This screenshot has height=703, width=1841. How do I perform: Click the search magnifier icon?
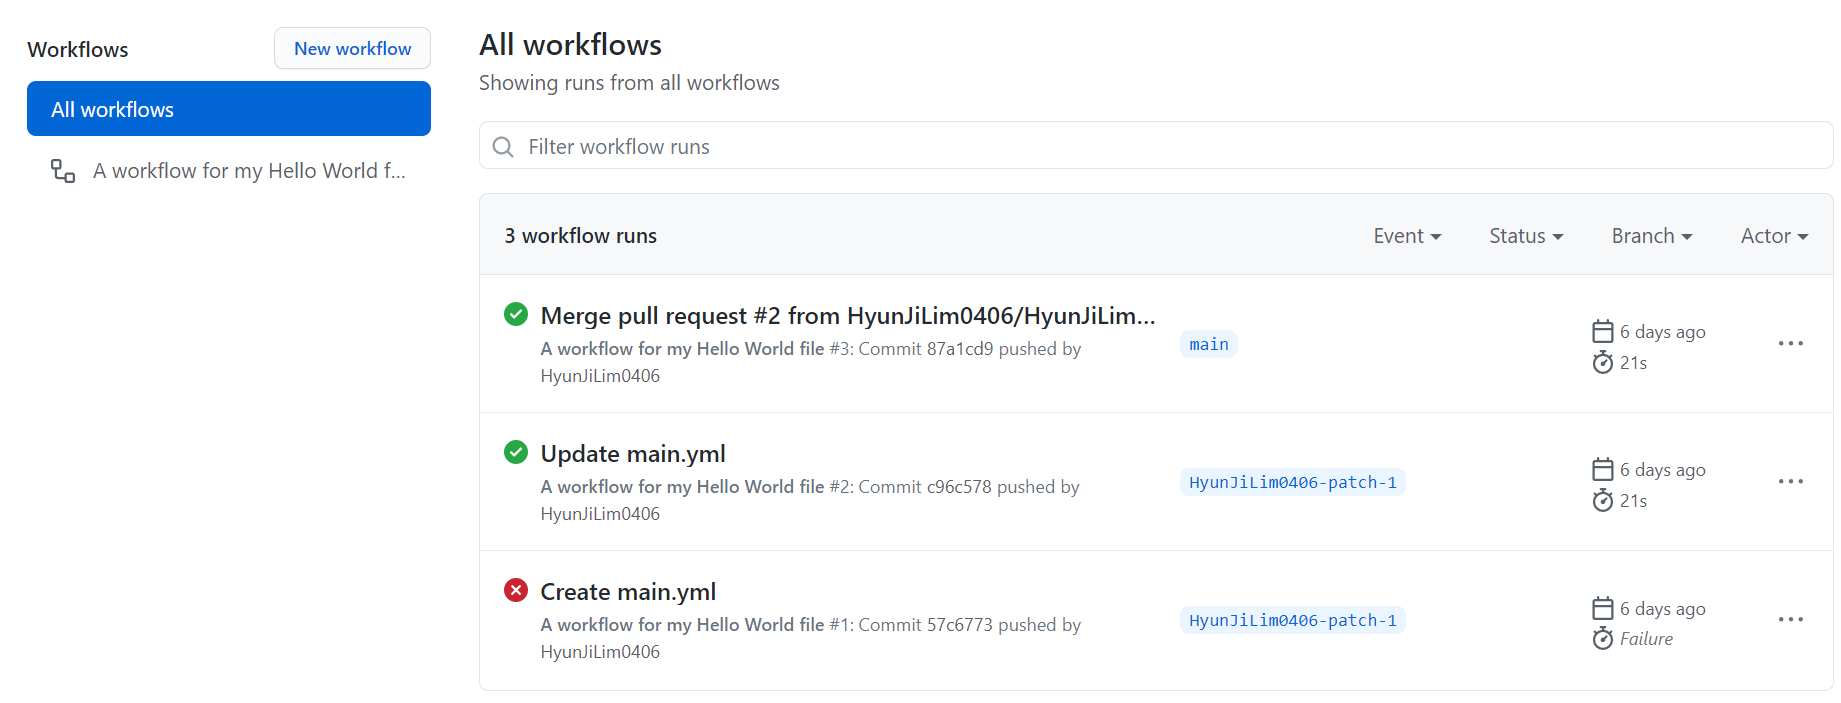(503, 147)
